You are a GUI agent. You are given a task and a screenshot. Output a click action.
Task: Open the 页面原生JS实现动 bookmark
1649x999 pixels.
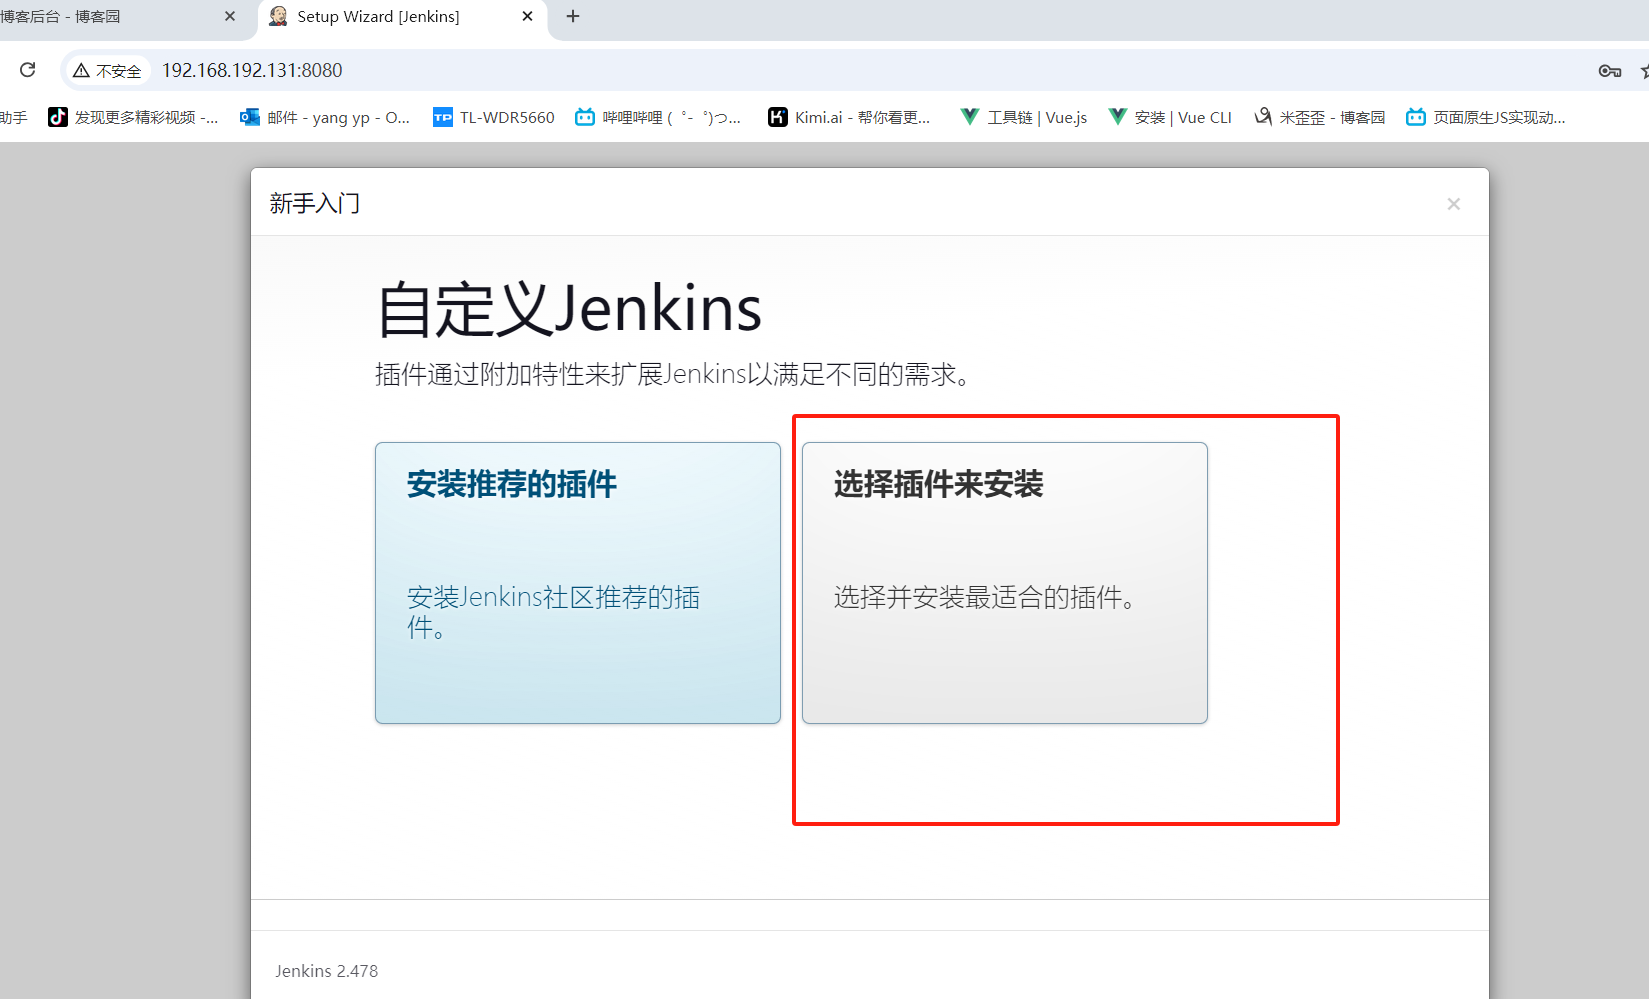coord(1486,117)
